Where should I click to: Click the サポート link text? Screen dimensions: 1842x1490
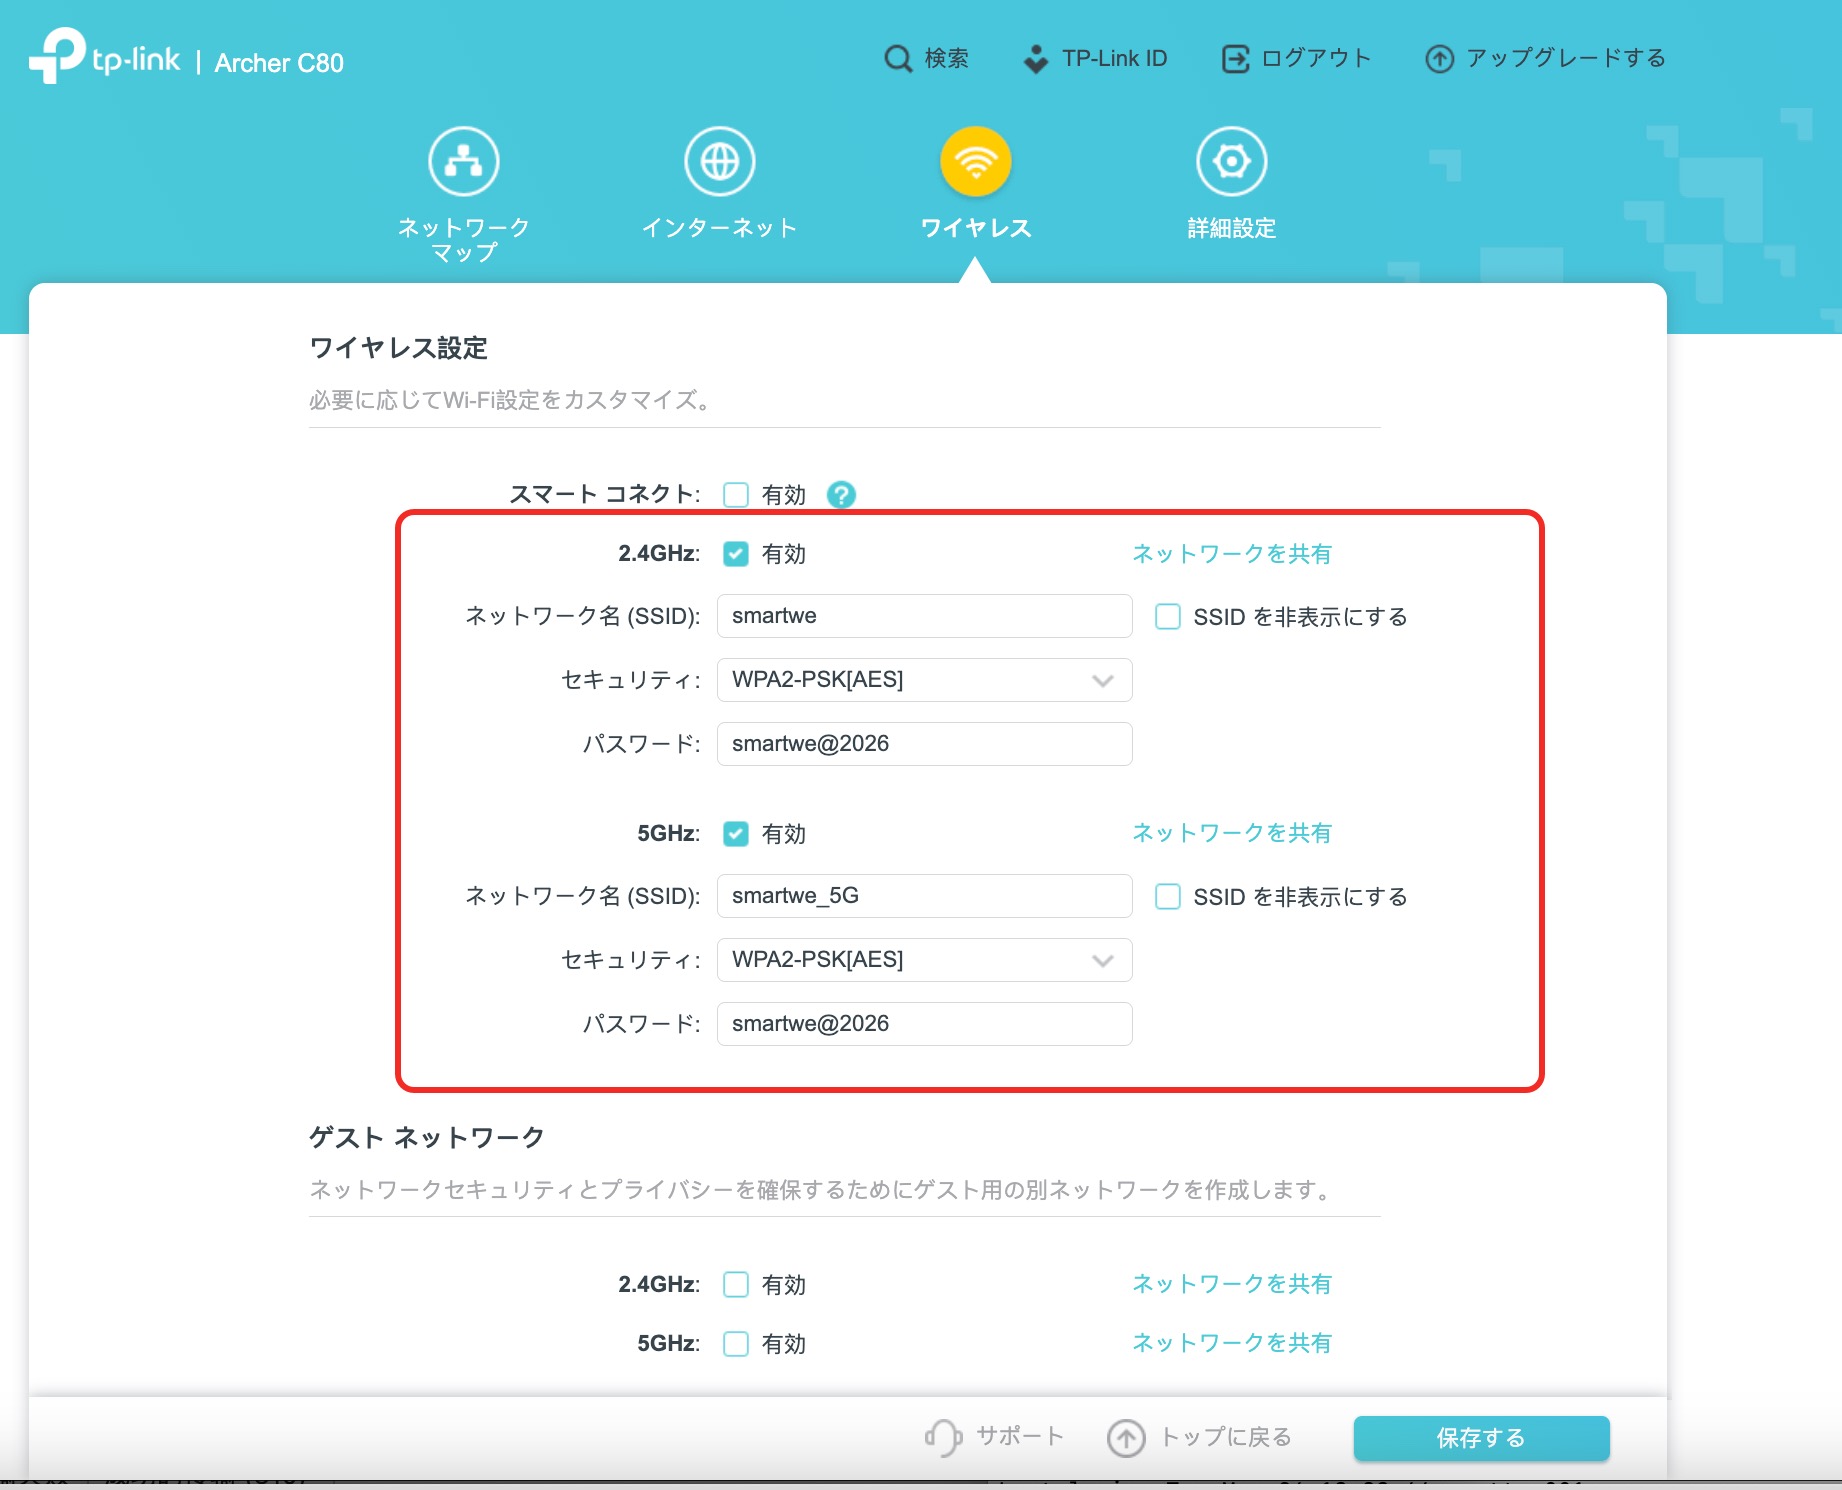1020,1437
